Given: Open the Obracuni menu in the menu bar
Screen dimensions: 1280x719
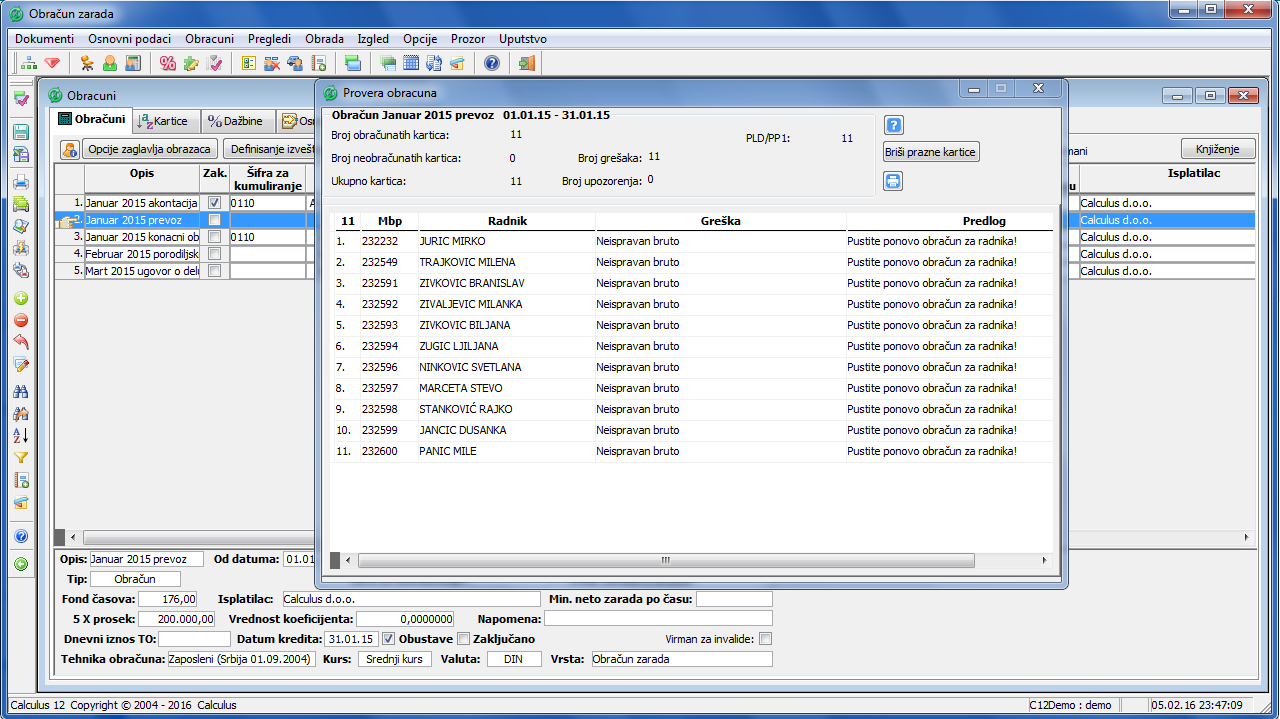Looking at the screenshot, I should tap(209, 39).
